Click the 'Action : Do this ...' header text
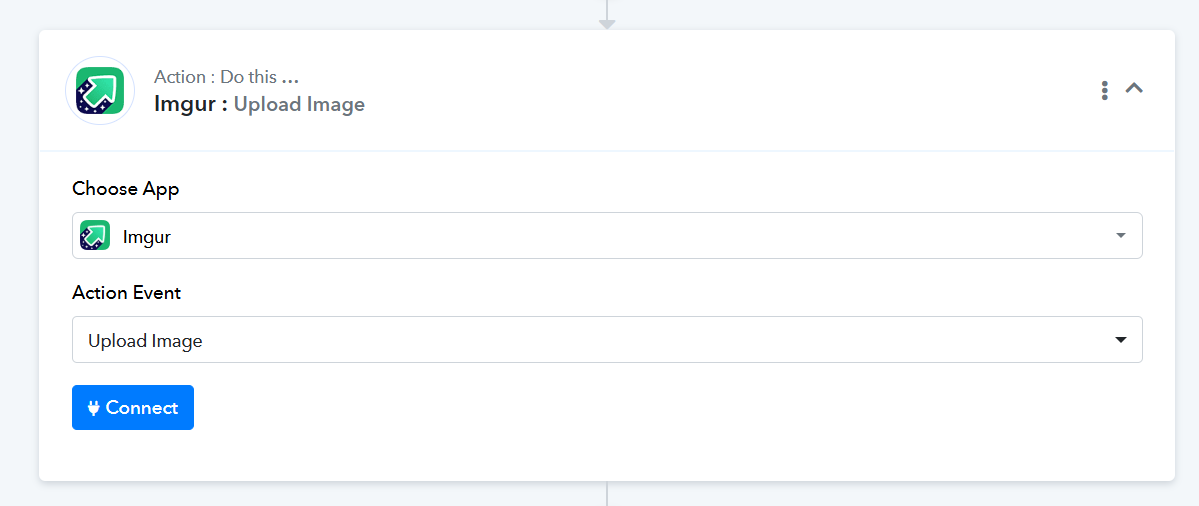 point(226,76)
